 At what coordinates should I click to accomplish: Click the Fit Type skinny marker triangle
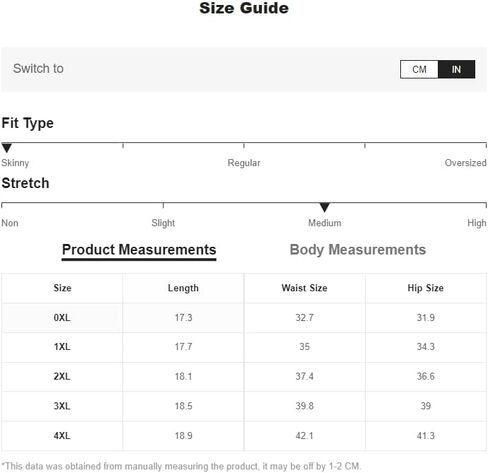[7, 148]
